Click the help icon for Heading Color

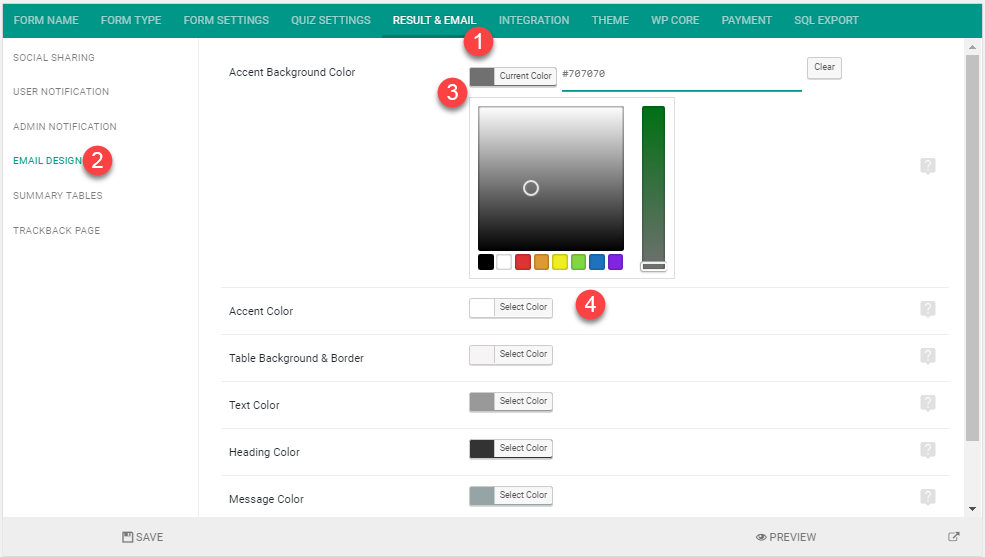[928, 450]
